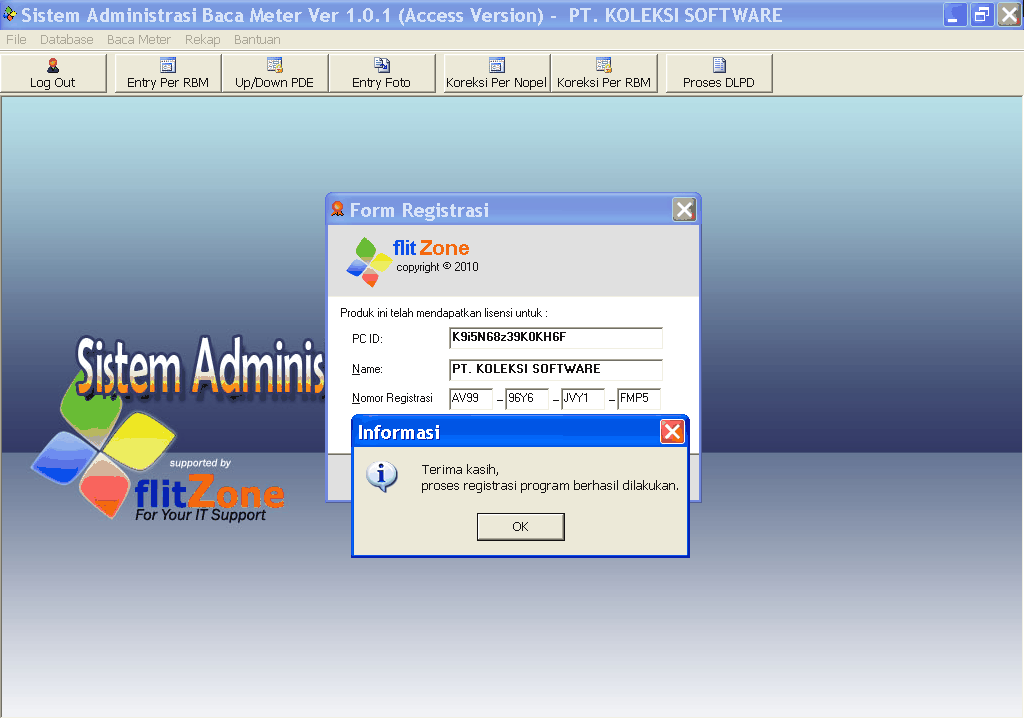
Task: Click the Log Out toolbar button
Action: tap(53, 73)
